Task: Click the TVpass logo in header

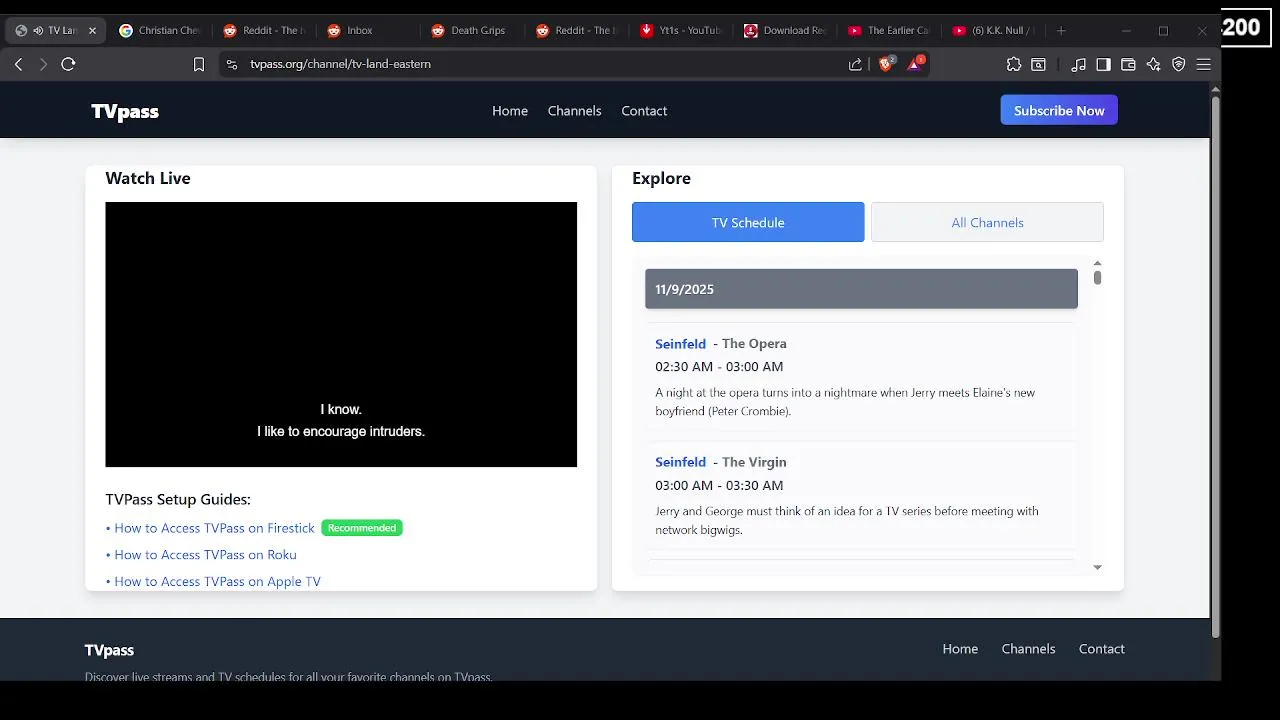Action: point(125,111)
